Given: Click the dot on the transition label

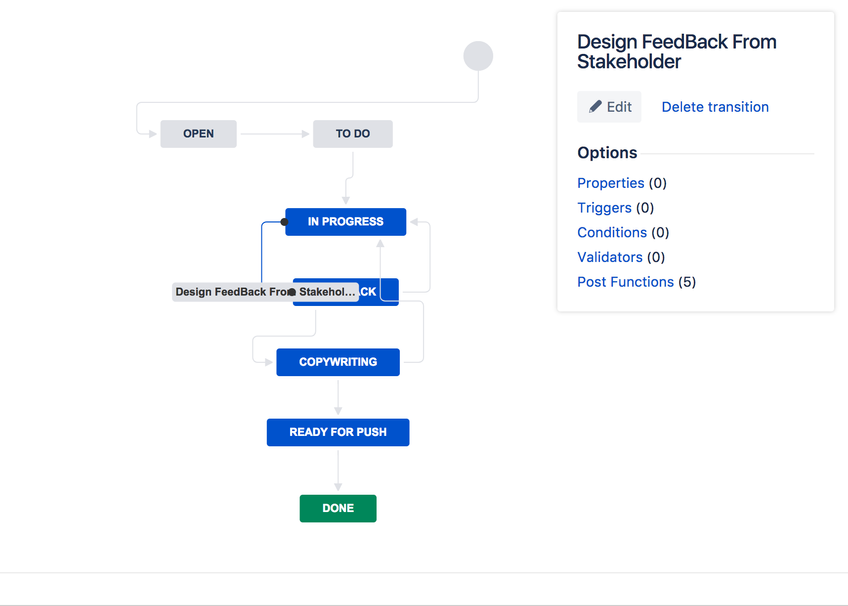Looking at the screenshot, I should [x=292, y=292].
